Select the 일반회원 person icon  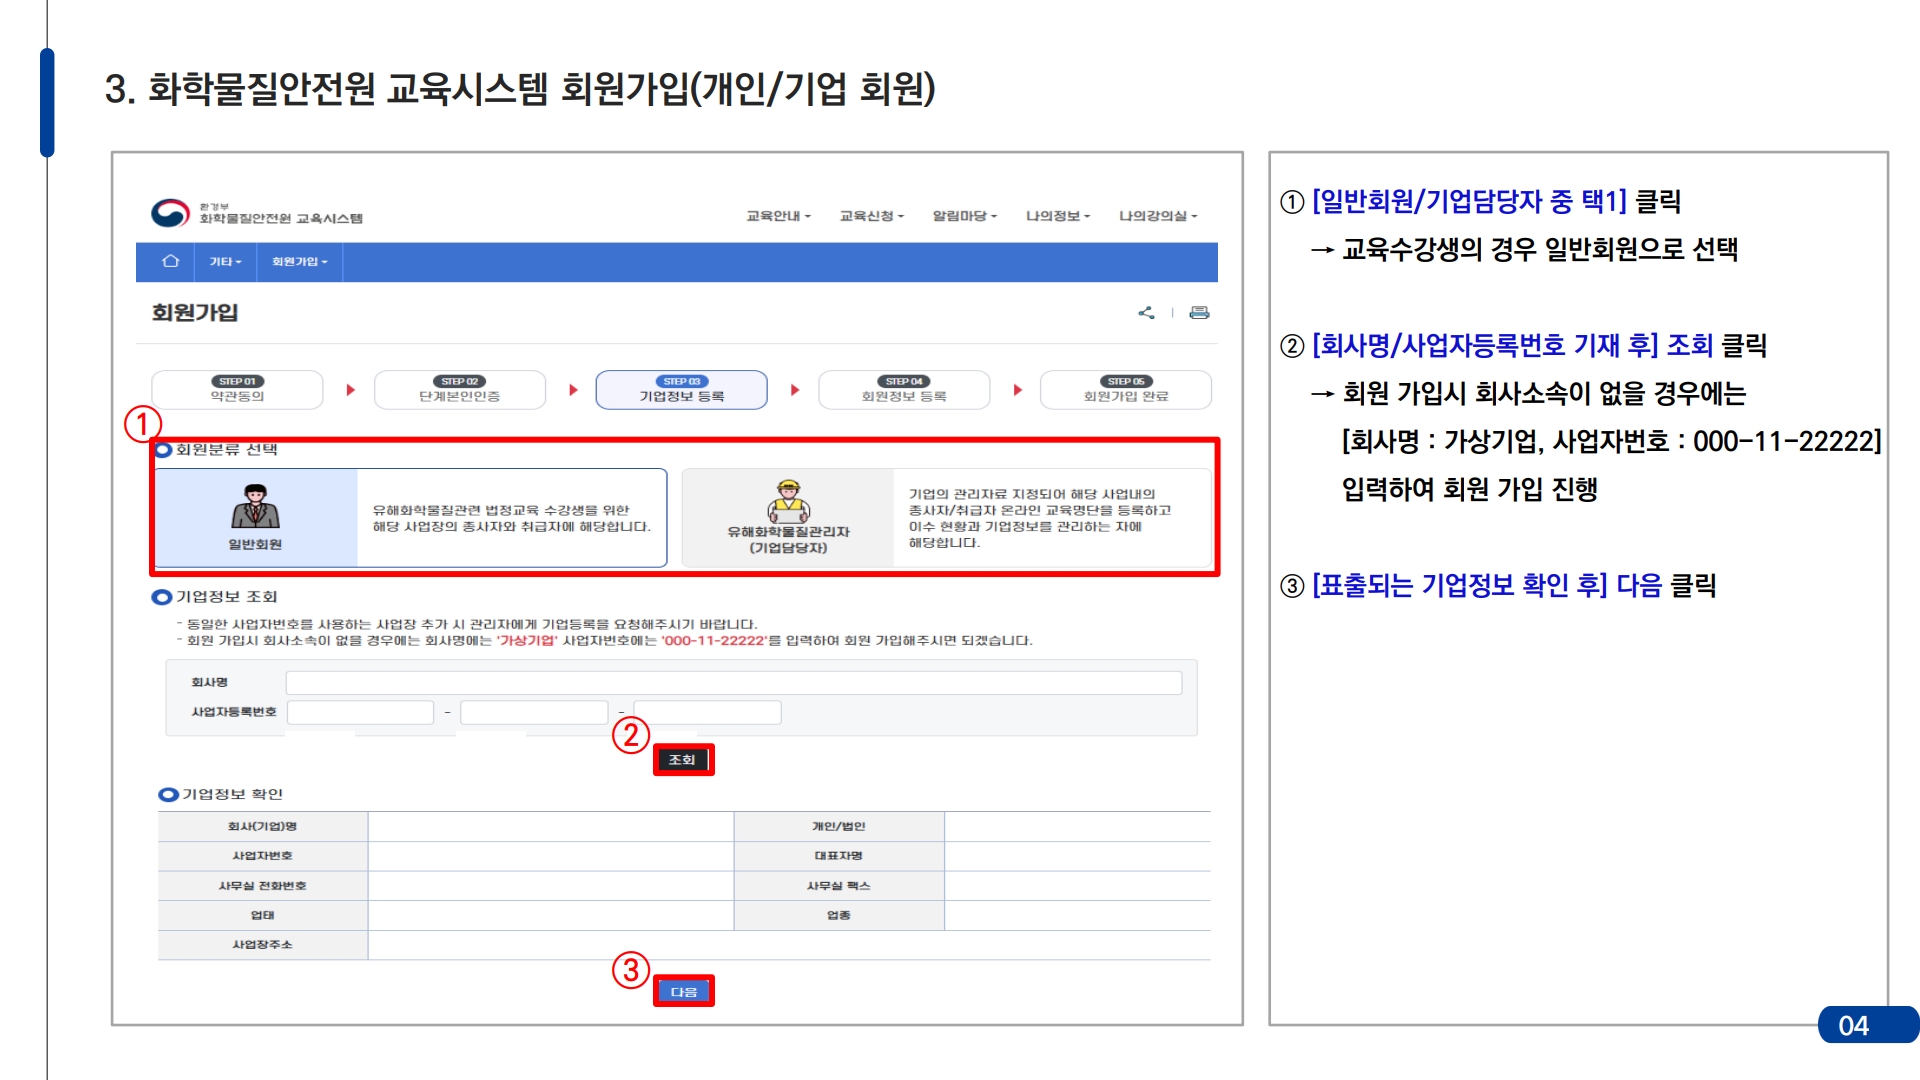click(x=255, y=506)
